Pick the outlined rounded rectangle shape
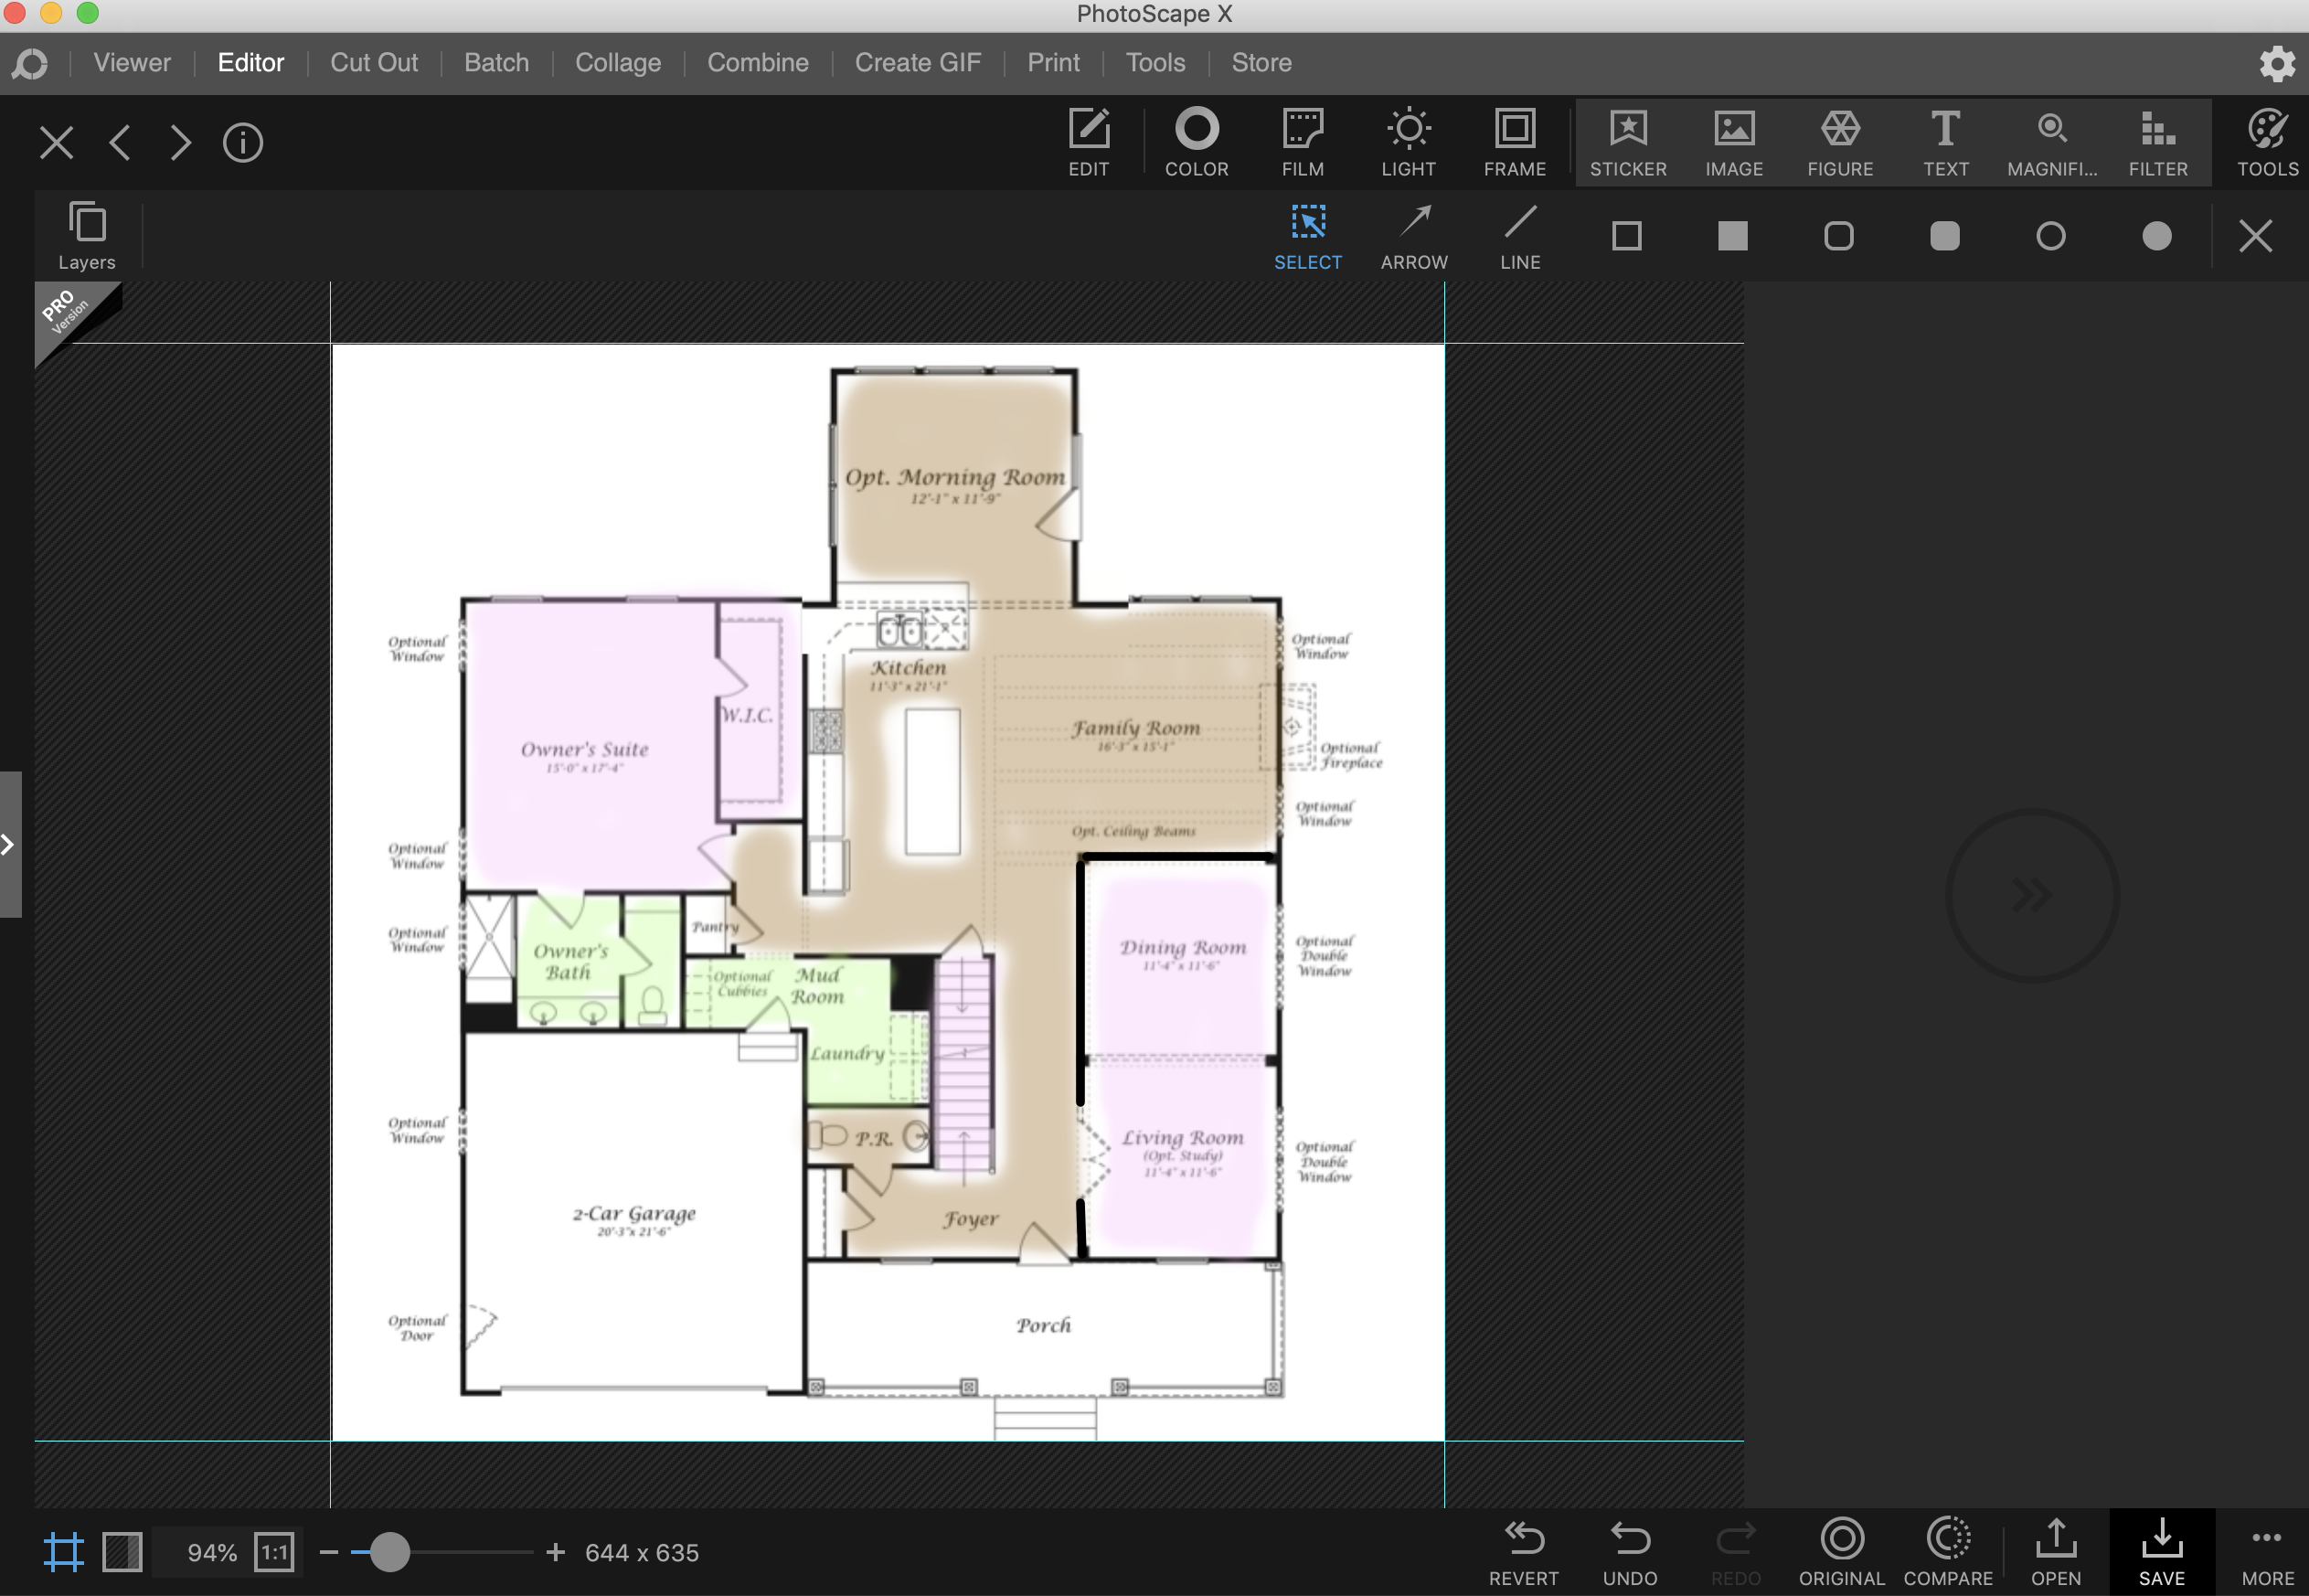The height and width of the screenshot is (1596, 2309). click(x=1838, y=236)
